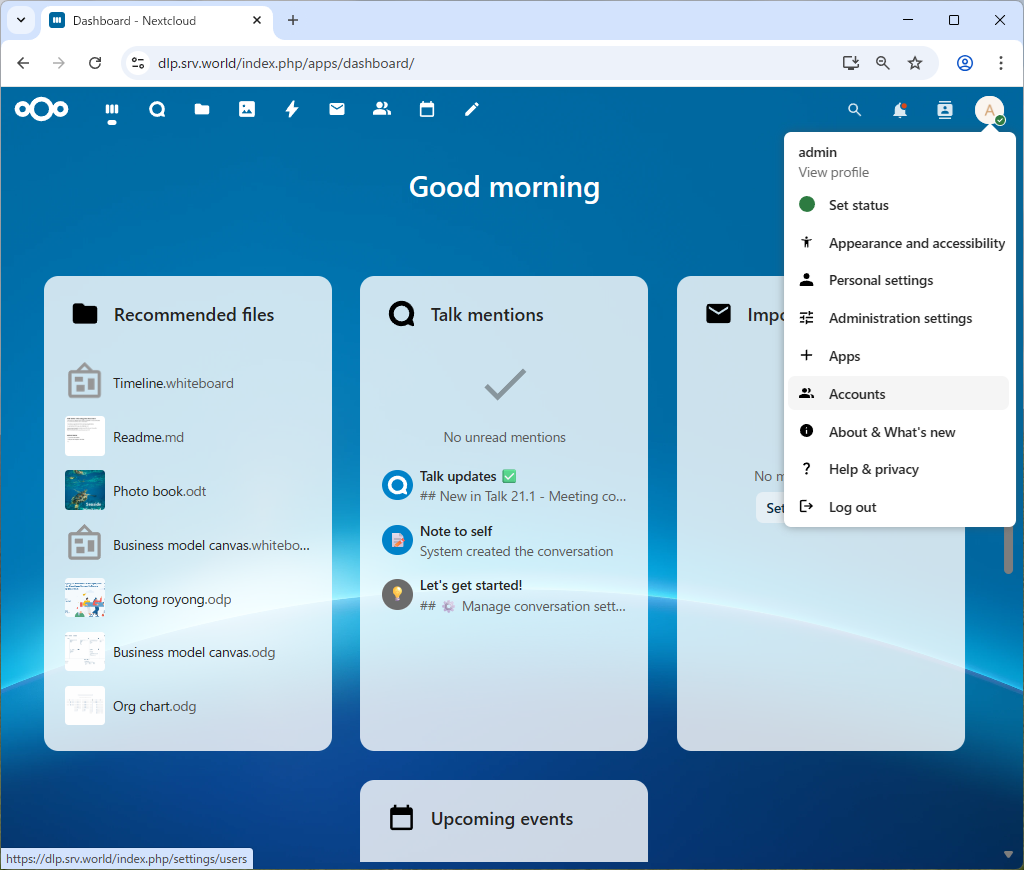Open the Mail envelope icon in header
Viewport: 1024px width, 870px height.
(x=337, y=110)
